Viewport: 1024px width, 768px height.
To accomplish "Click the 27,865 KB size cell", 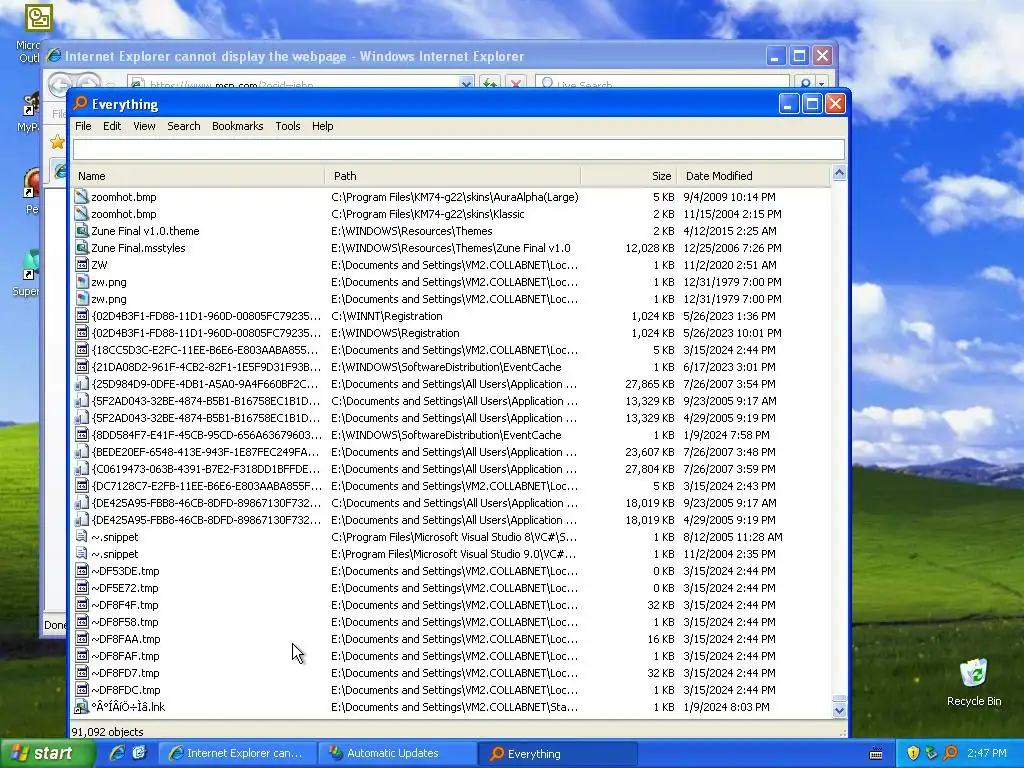I will tap(650, 384).
